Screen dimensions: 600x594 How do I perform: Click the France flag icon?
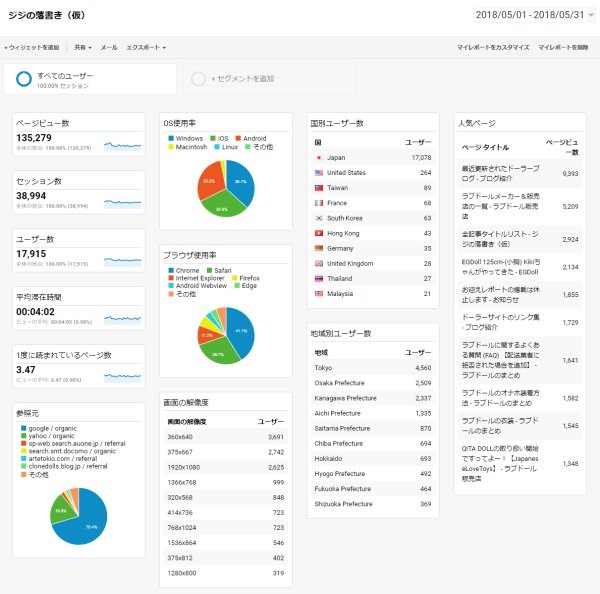[x=319, y=203]
